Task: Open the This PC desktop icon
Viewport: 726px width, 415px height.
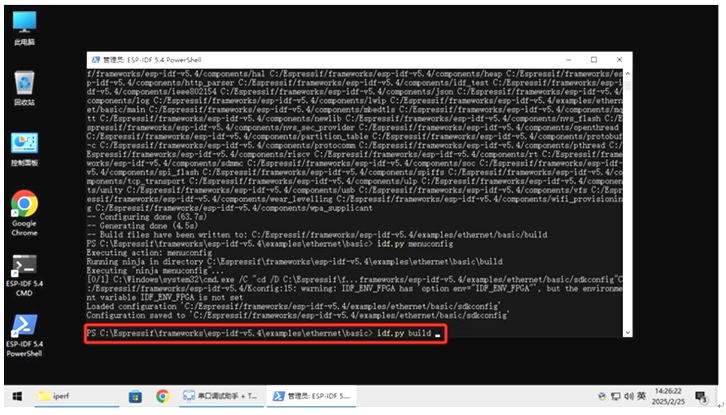Action: tap(24, 28)
